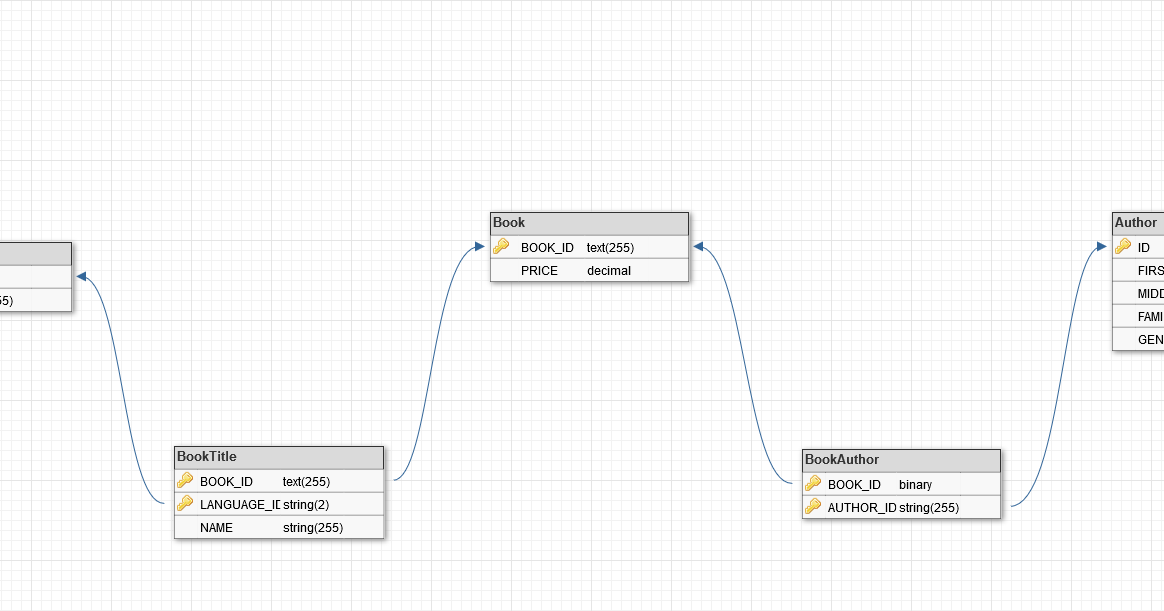Select the Book table header

coord(589,223)
